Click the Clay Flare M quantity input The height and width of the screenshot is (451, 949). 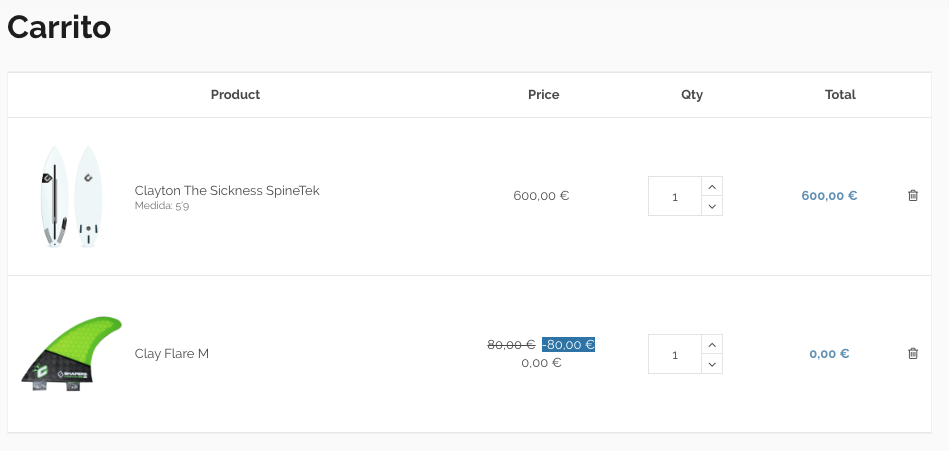(675, 355)
